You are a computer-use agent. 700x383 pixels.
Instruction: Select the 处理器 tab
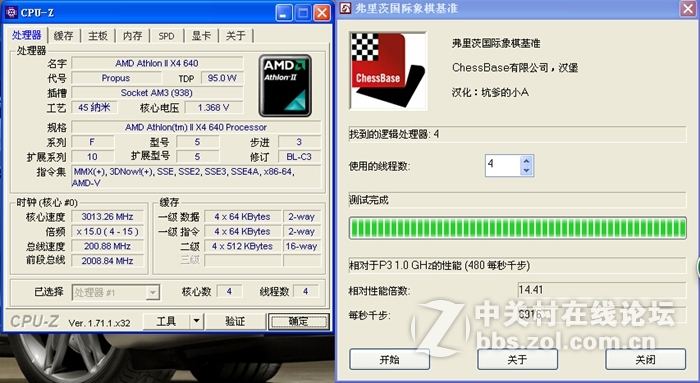(26, 35)
